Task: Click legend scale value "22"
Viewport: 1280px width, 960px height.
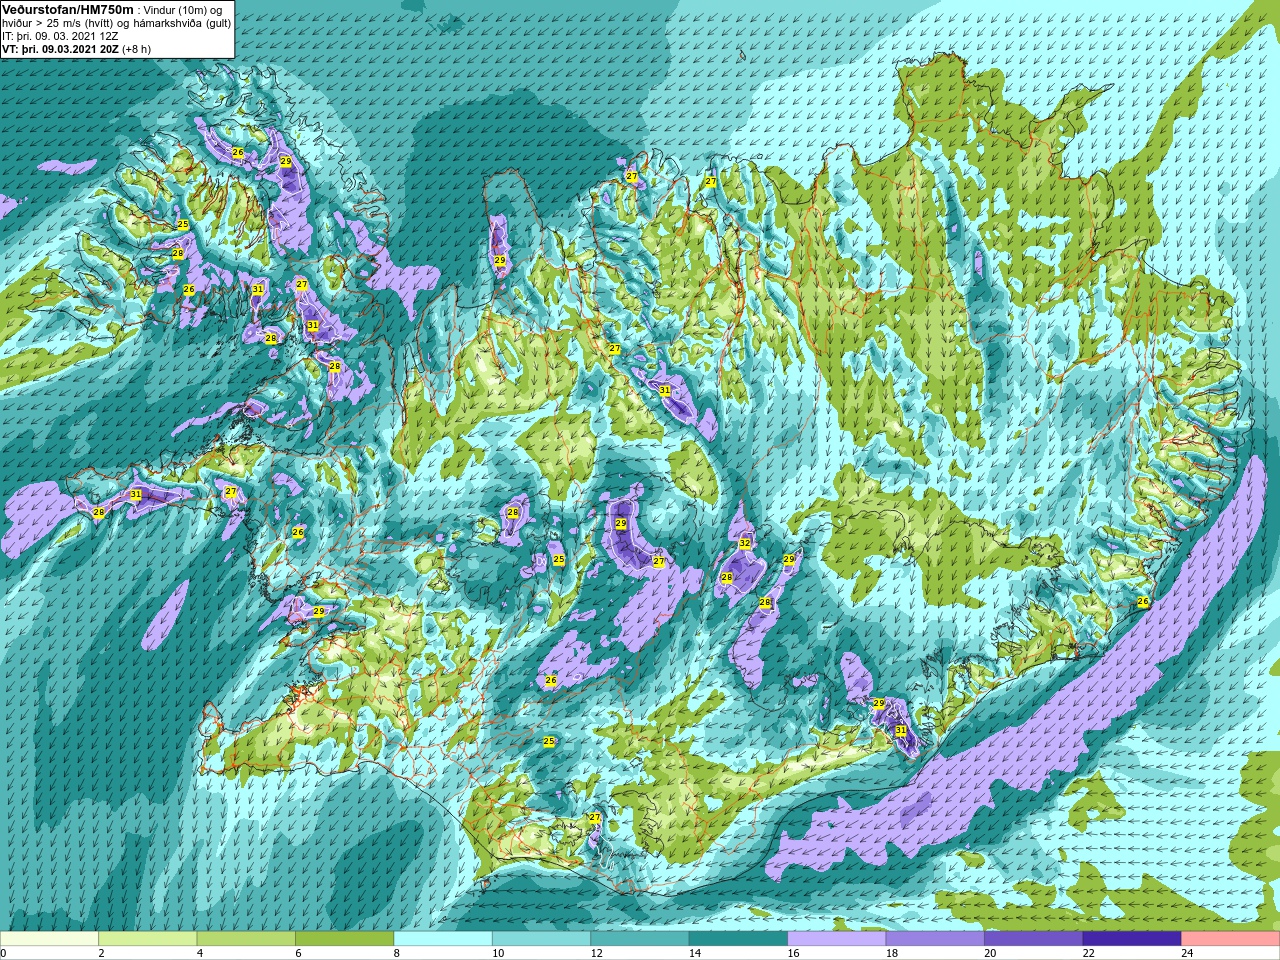Action: [1089, 953]
